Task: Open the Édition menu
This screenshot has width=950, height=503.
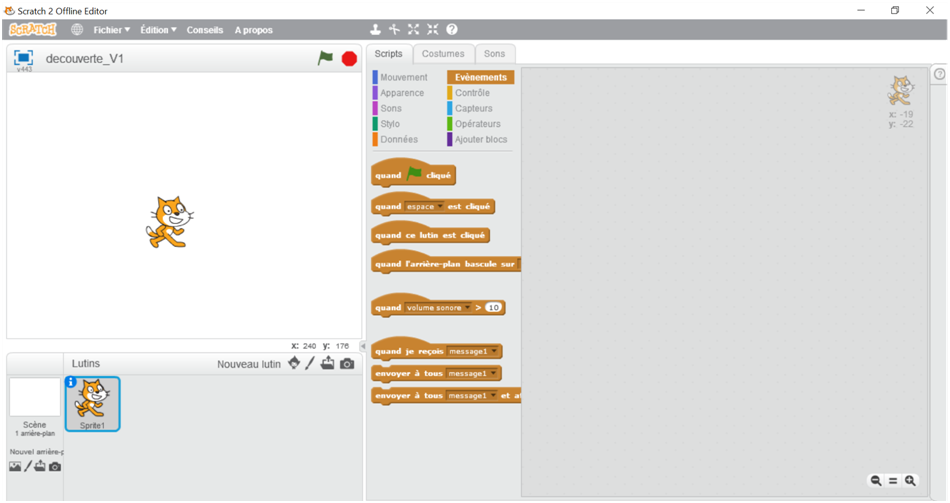Action: point(158,30)
